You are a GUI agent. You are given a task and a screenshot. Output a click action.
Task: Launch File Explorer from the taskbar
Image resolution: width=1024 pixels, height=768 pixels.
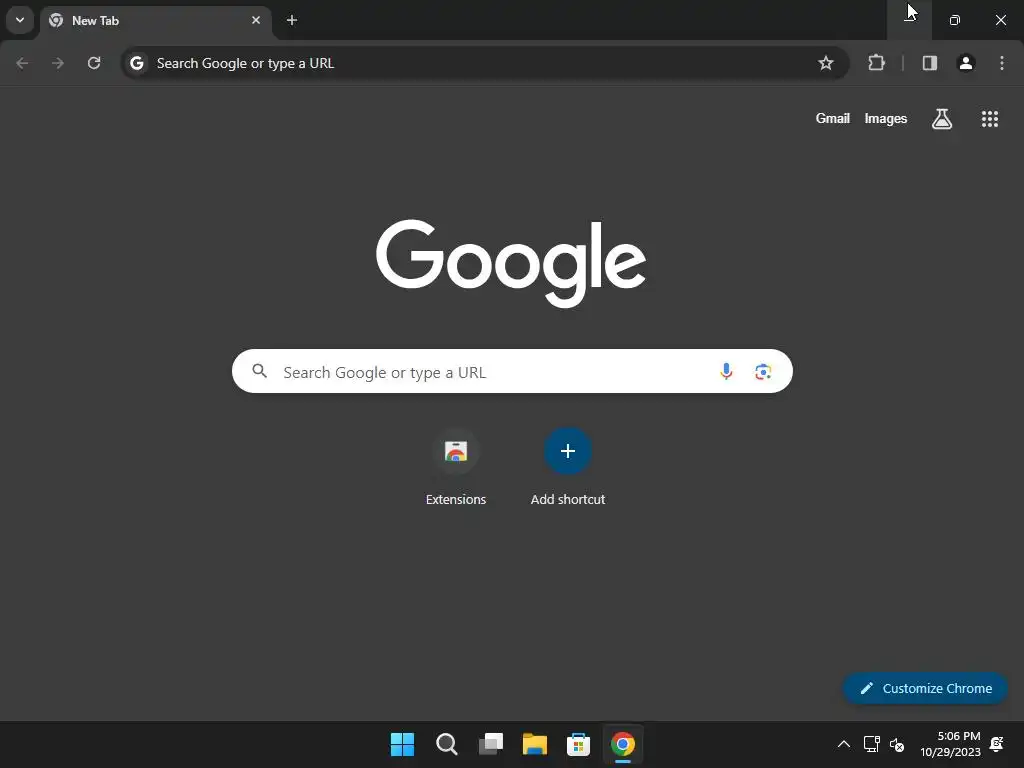(535, 744)
